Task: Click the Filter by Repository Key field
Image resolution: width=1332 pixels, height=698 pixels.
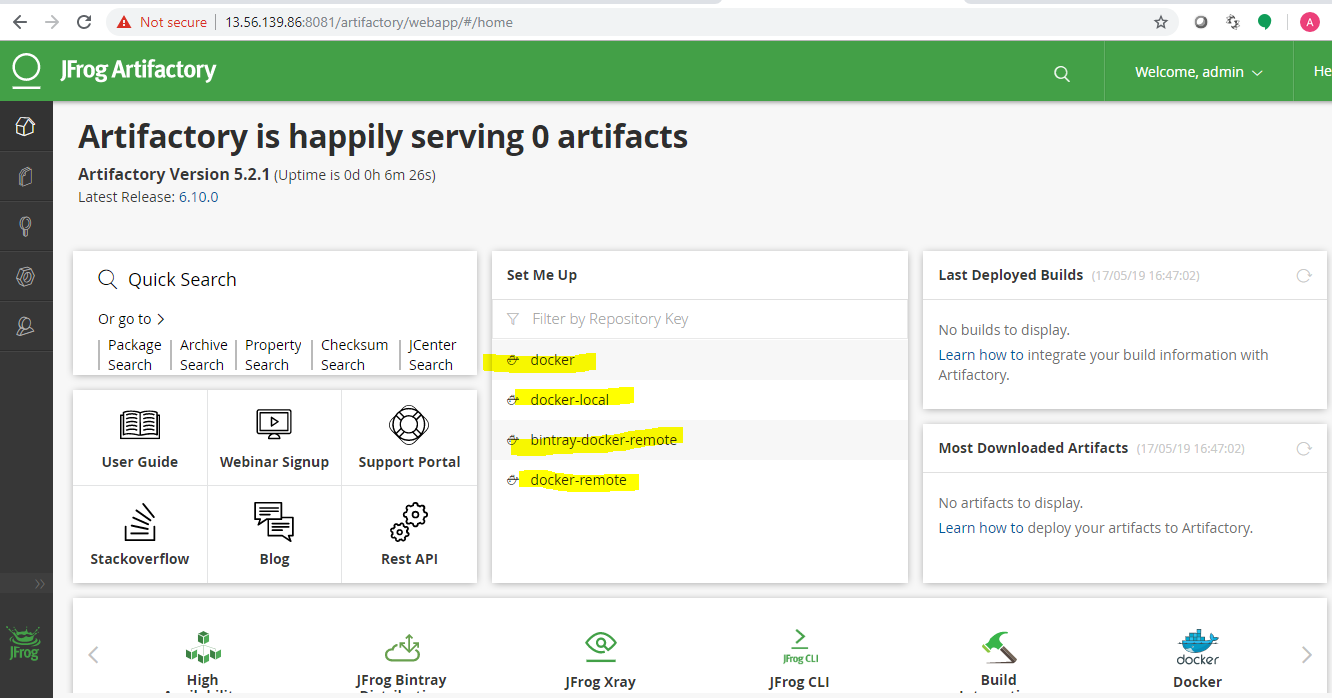Action: [610, 318]
